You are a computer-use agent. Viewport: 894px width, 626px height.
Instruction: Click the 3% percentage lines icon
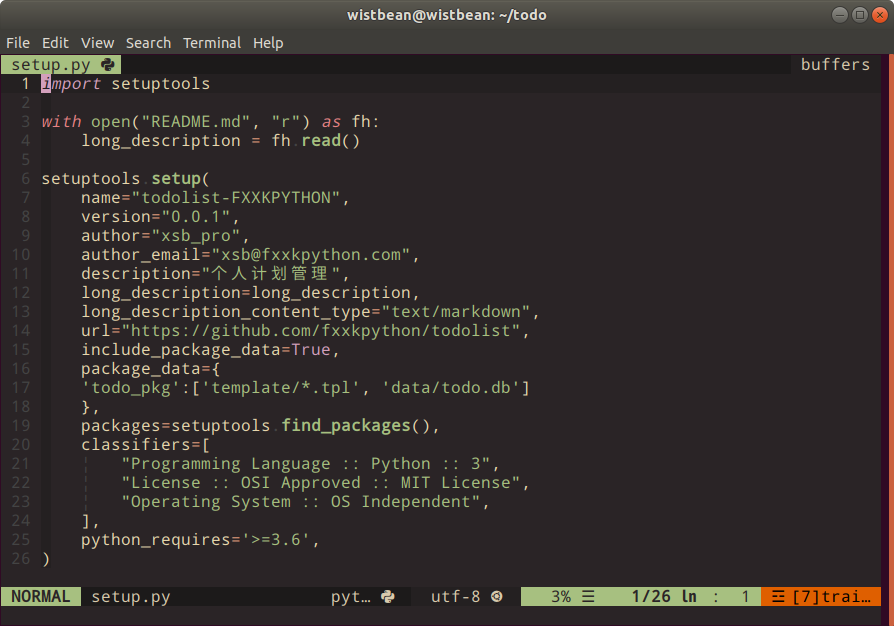[588, 596]
